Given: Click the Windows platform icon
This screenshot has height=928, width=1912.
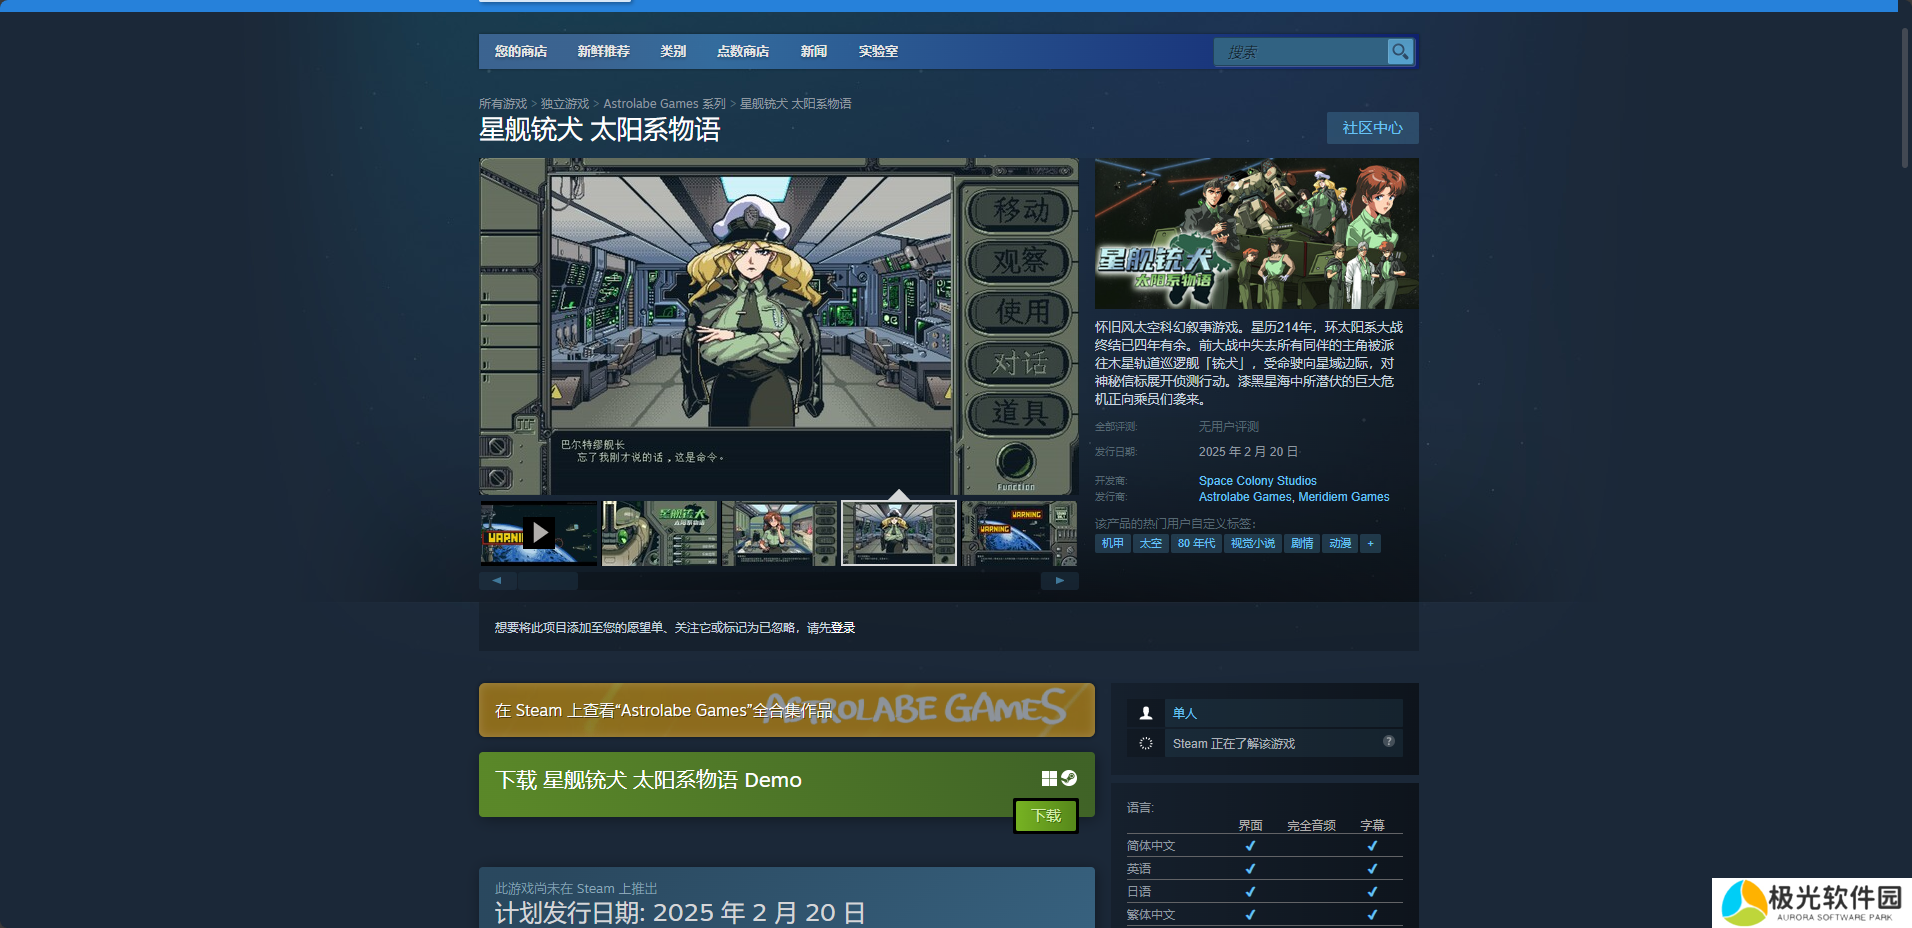Looking at the screenshot, I should [x=1049, y=778].
